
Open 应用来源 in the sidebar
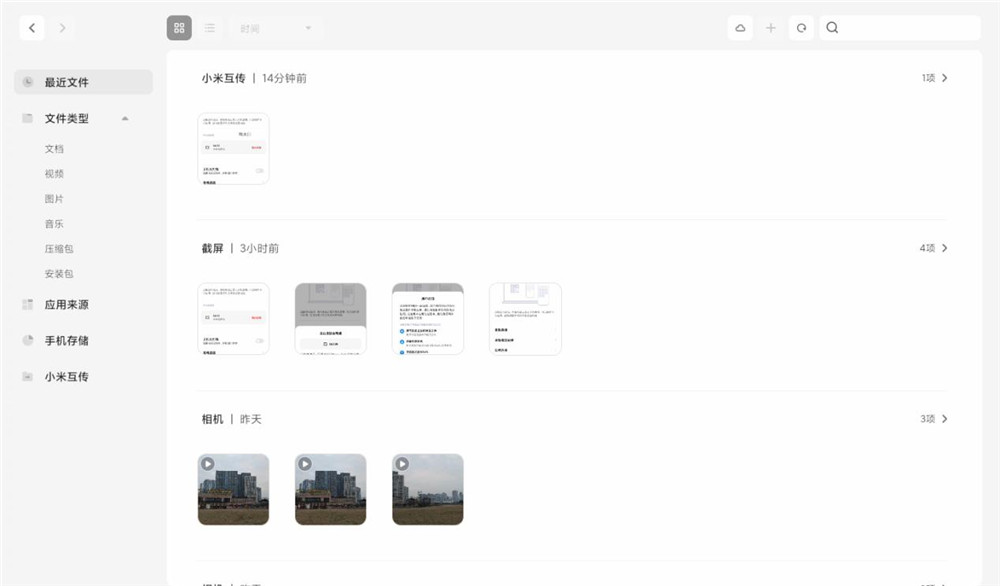tap(68, 304)
